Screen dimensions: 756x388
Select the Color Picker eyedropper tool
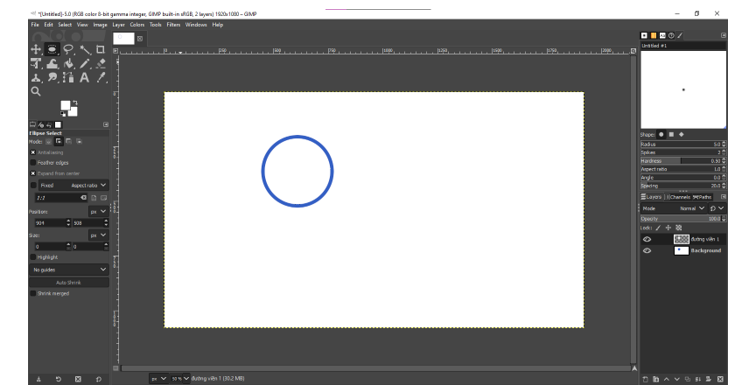[101, 78]
